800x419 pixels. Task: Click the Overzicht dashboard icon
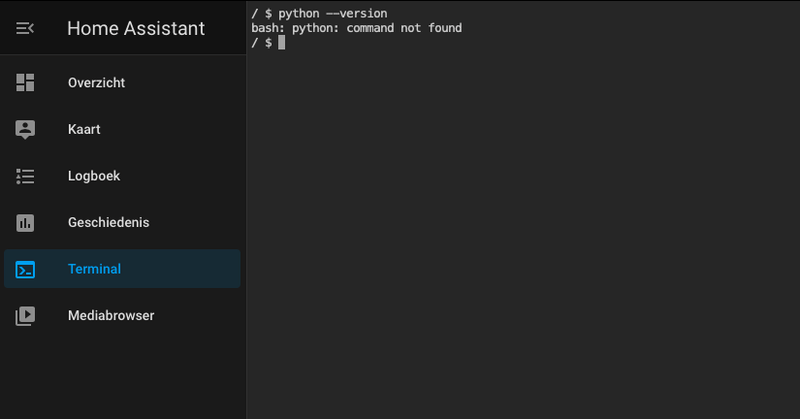(25, 83)
